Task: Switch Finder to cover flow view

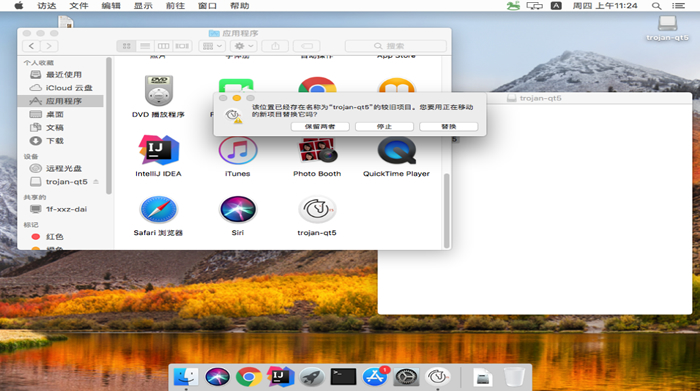Action: tap(182, 46)
